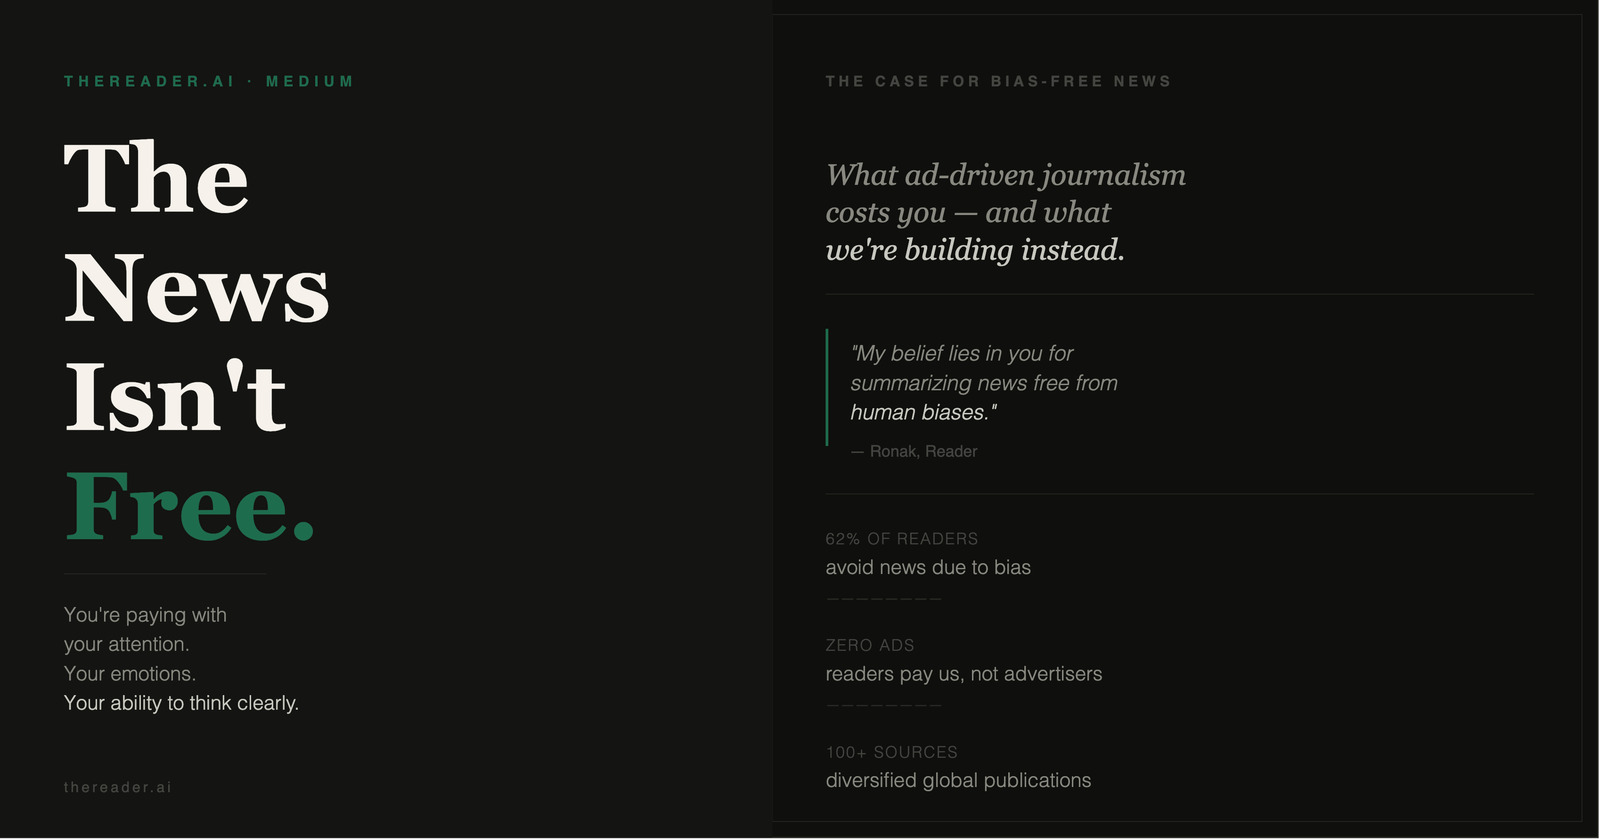Image resolution: width=1600 pixels, height=839 pixels.
Task: Click 'we're building instead.' line
Action: coord(975,250)
